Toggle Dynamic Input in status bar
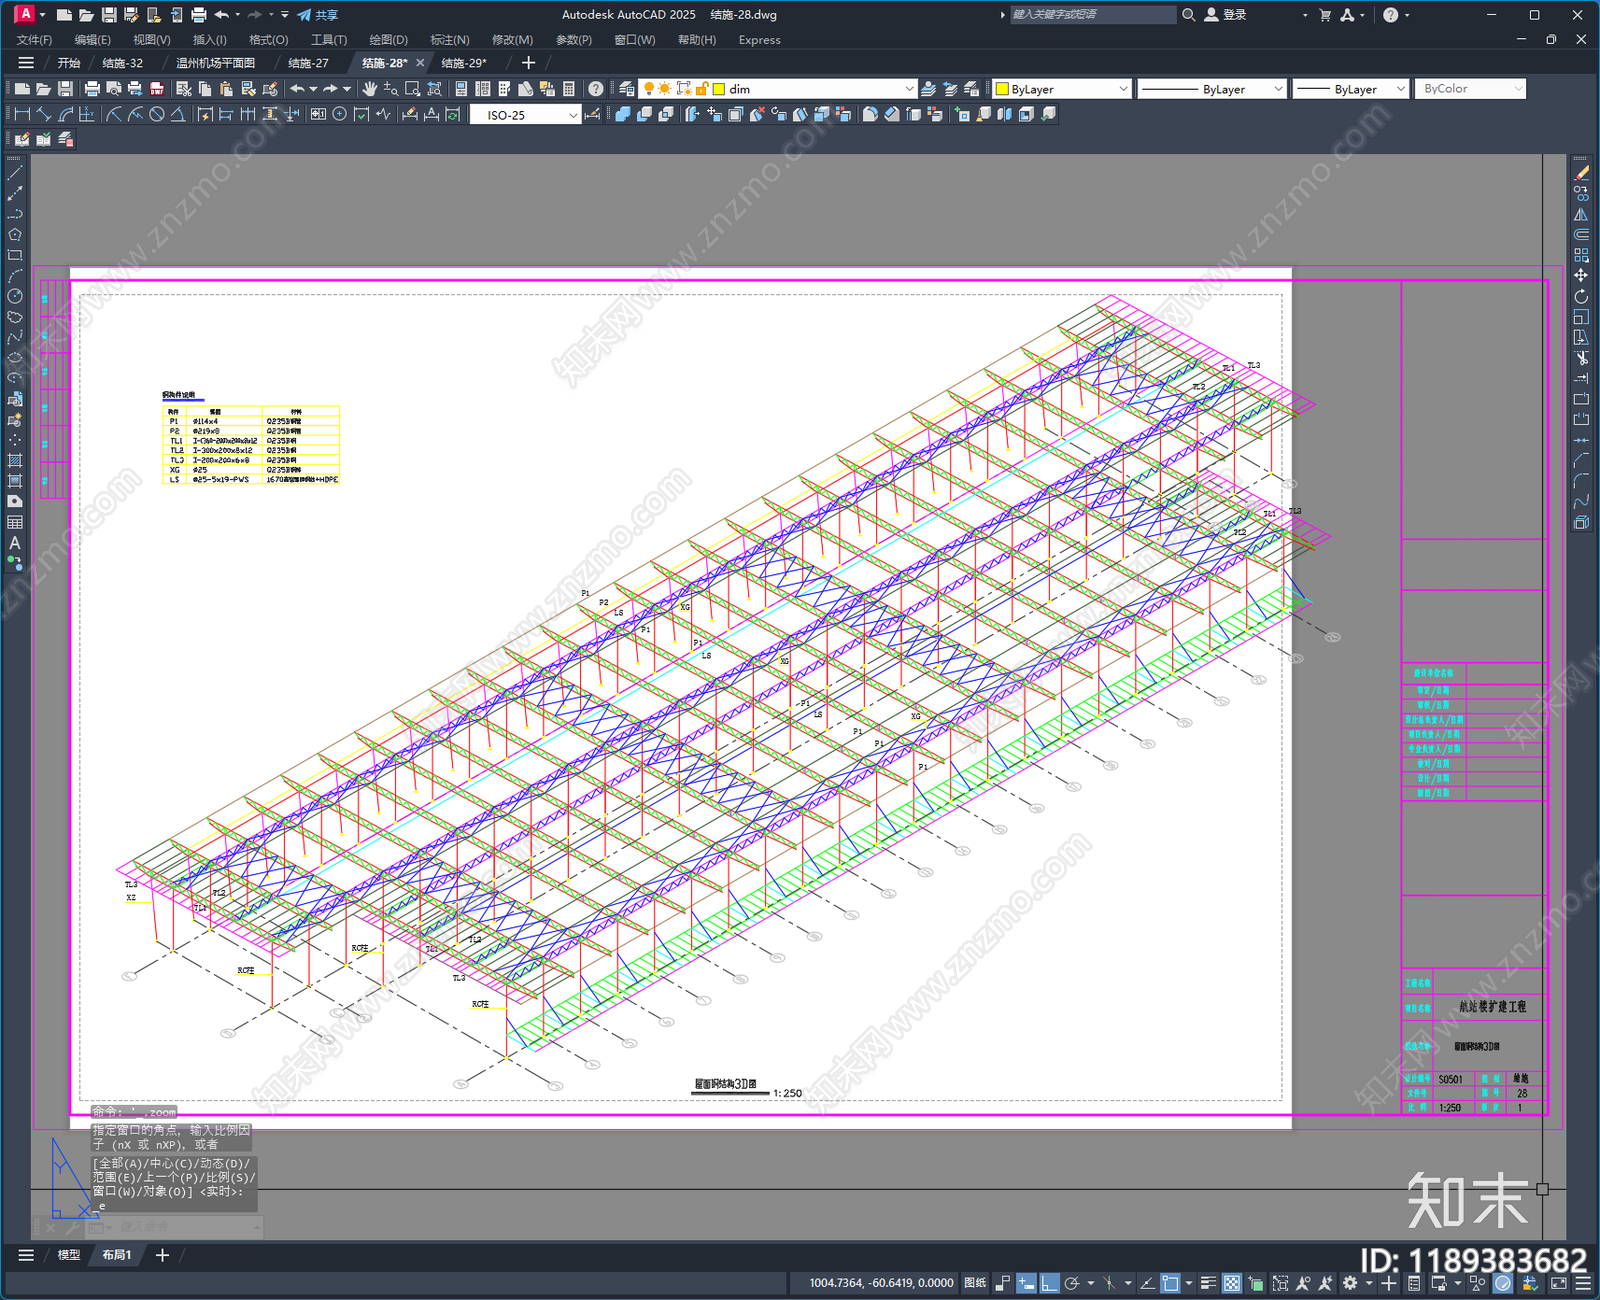 coord(1026,1283)
